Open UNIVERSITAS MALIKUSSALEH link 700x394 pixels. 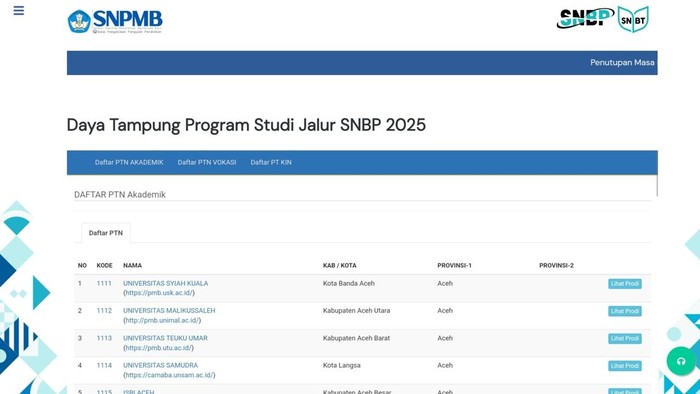(169, 311)
